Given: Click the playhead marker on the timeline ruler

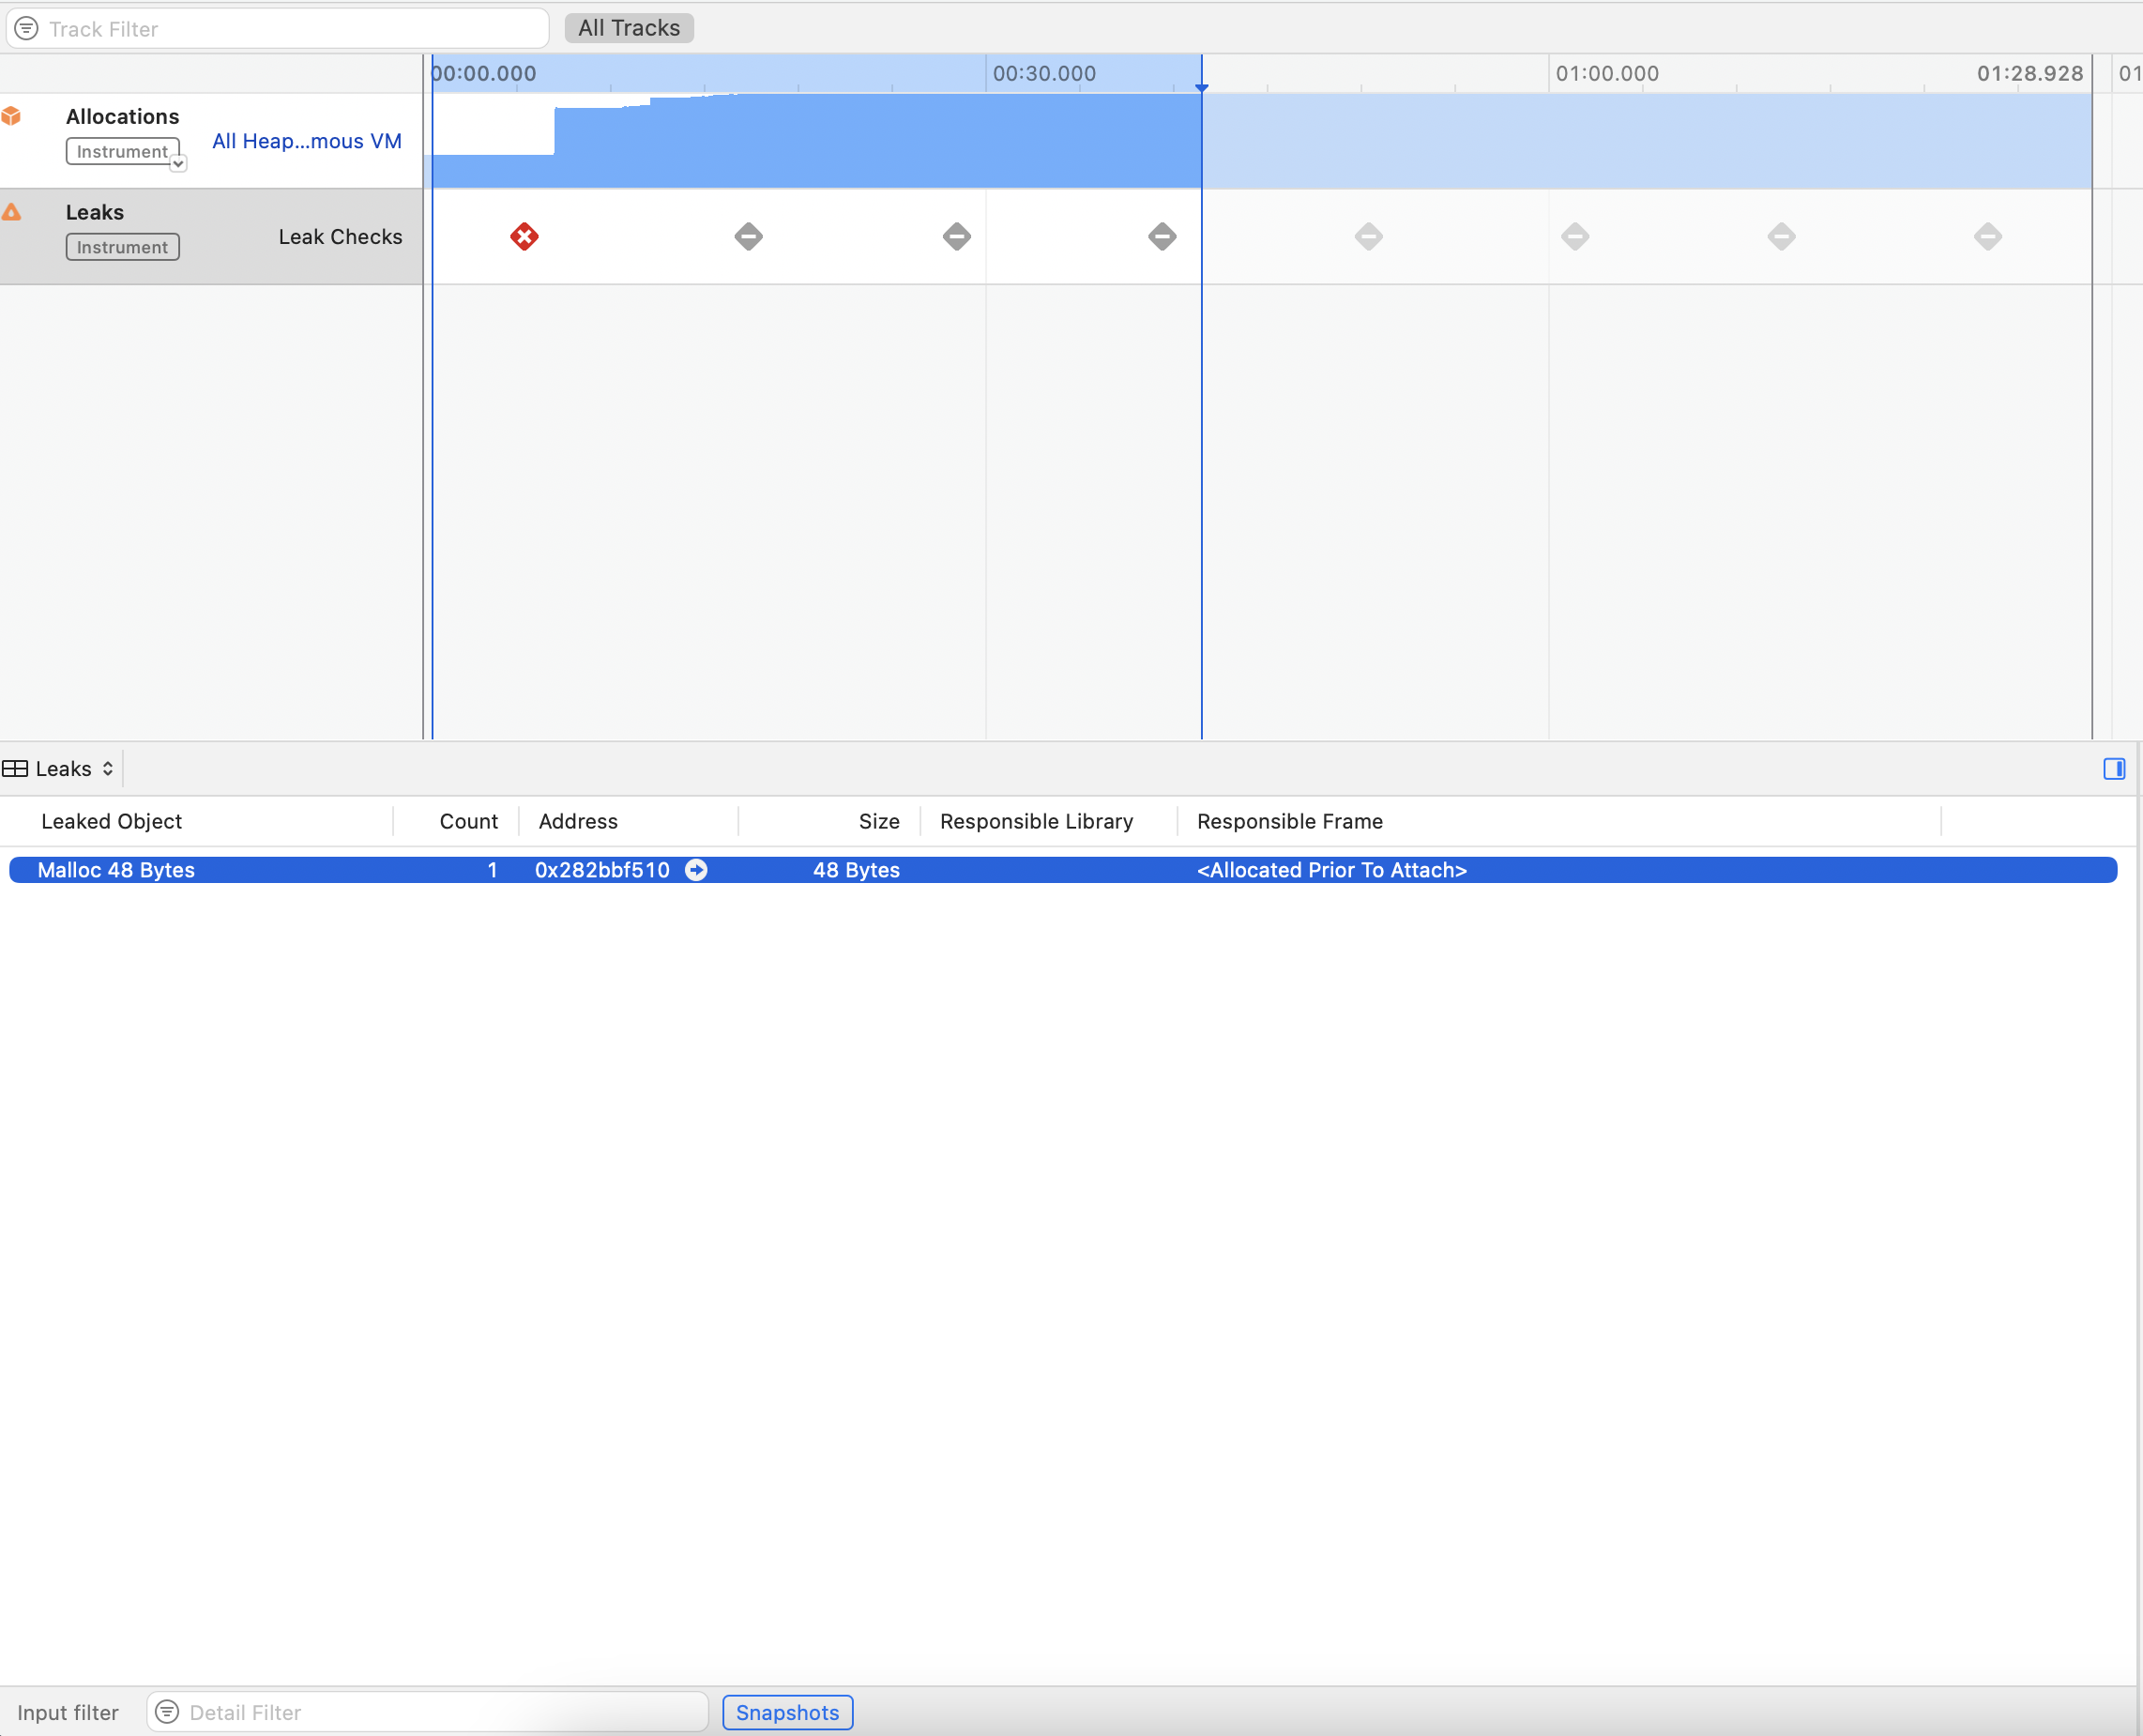Looking at the screenshot, I should (x=1202, y=88).
